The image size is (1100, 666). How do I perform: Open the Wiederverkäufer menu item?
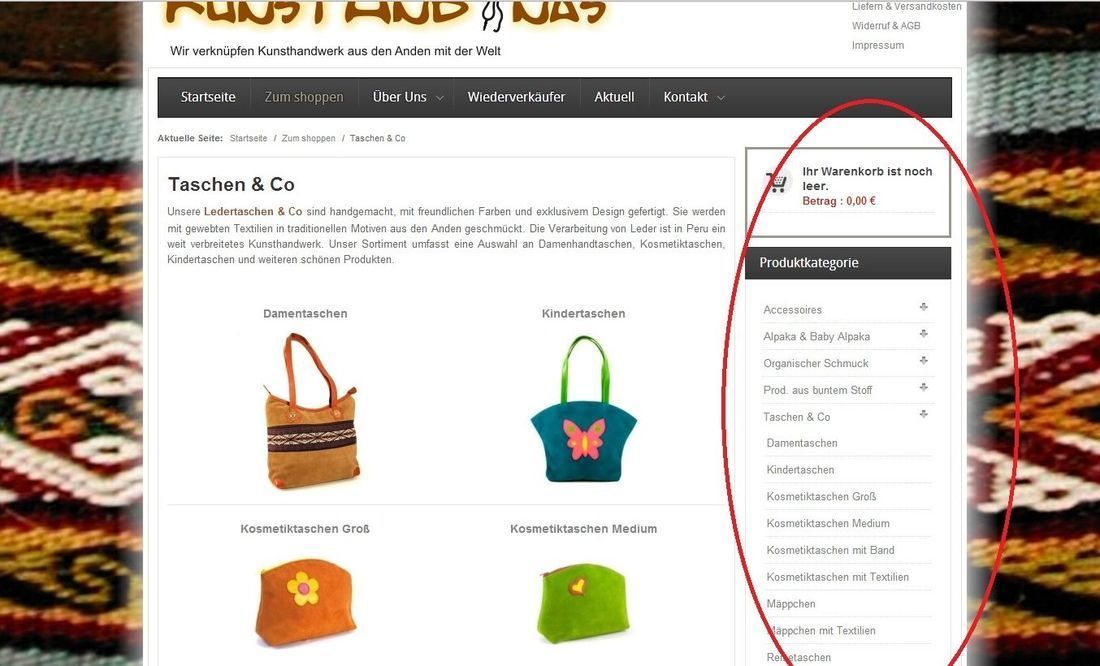pyautogui.click(x=516, y=97)
